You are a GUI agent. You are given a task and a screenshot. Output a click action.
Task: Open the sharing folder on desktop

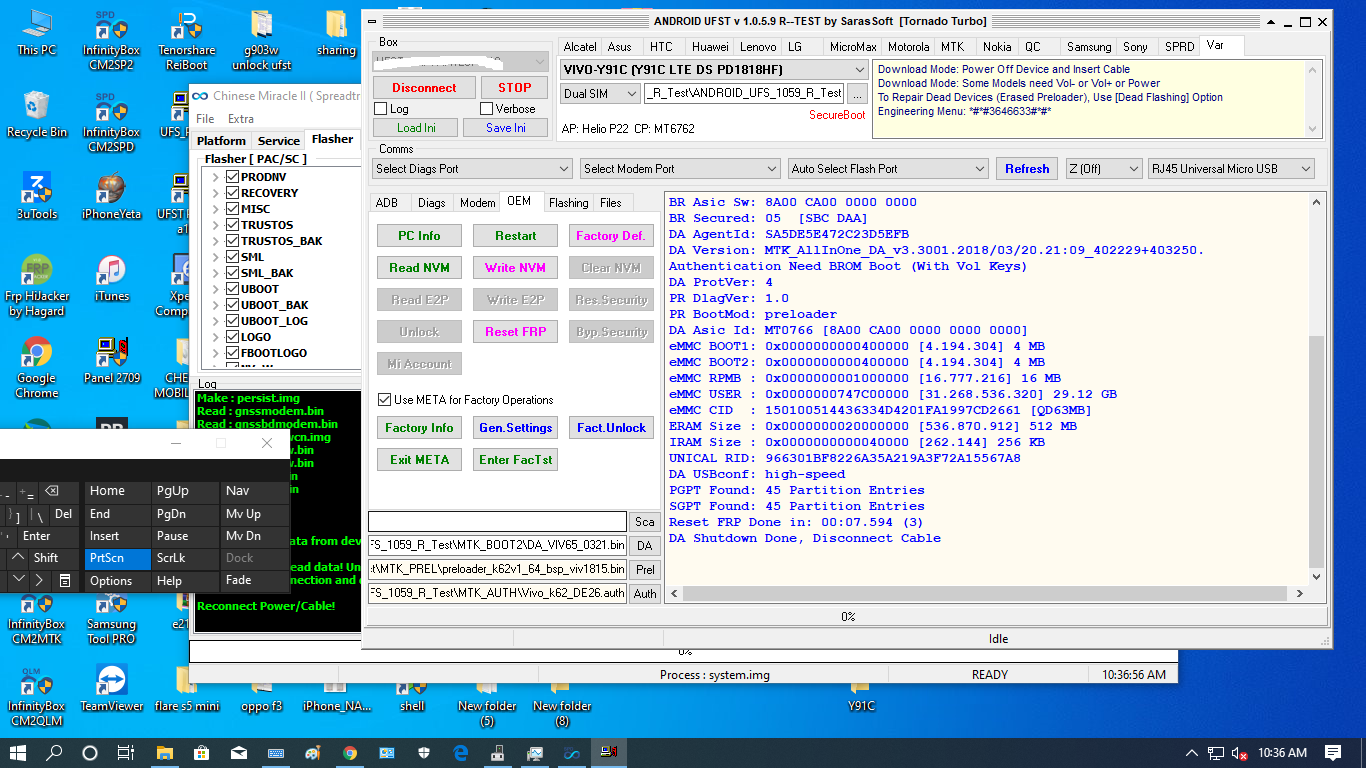pyautogui.click(x=336, y=32)
